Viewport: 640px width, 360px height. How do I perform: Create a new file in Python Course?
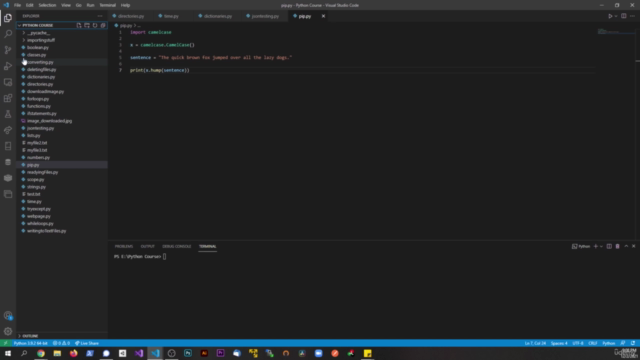point(79,25)
